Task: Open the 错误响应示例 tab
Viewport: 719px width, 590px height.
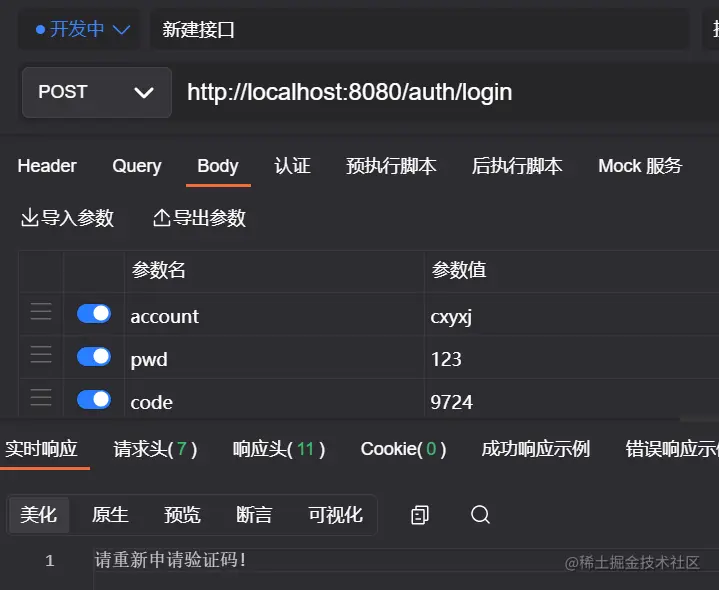Action: pos(672,449)
